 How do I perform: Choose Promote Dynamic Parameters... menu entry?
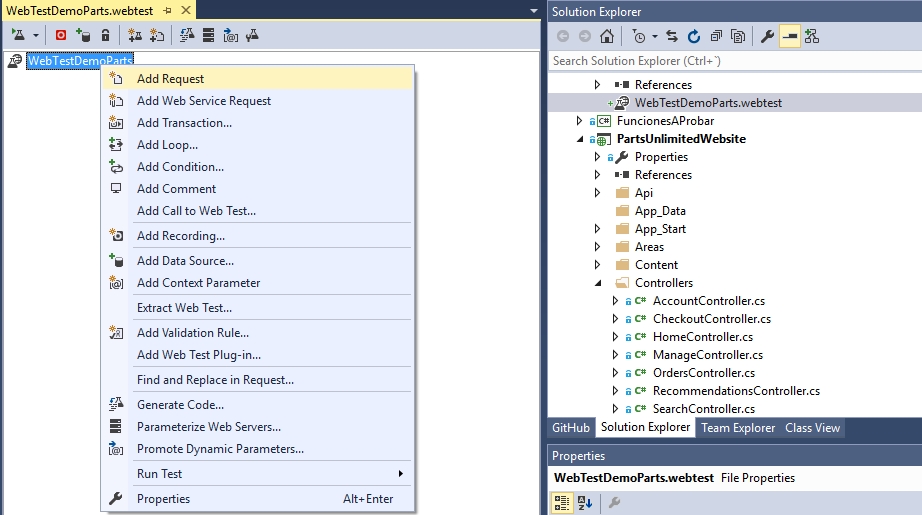[258, 449]
